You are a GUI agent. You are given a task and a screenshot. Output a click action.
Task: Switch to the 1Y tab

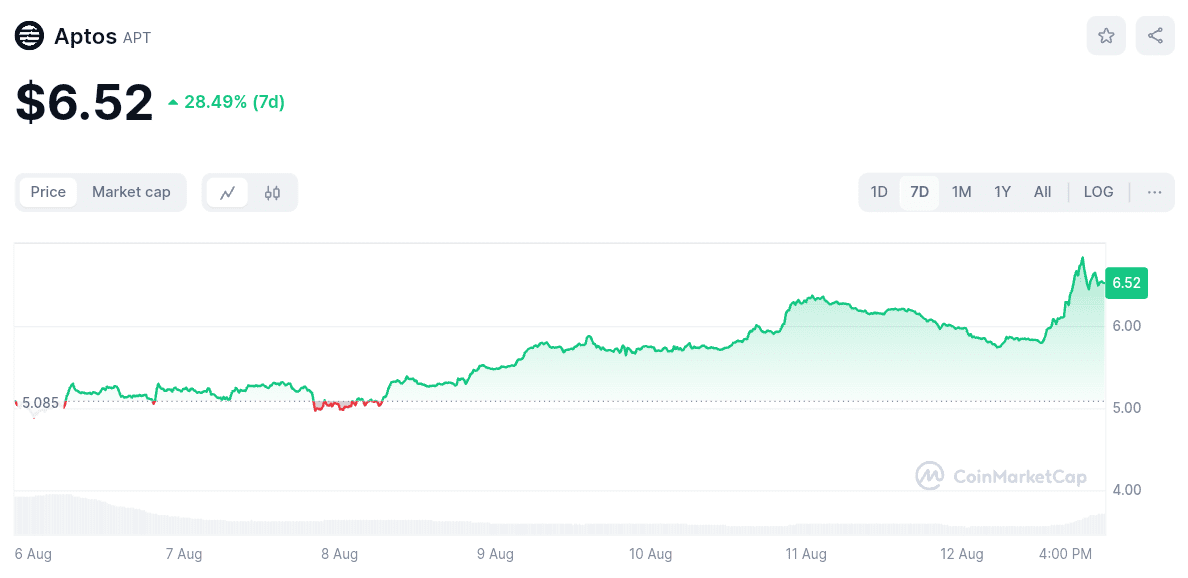click(x=1002, y=192)
